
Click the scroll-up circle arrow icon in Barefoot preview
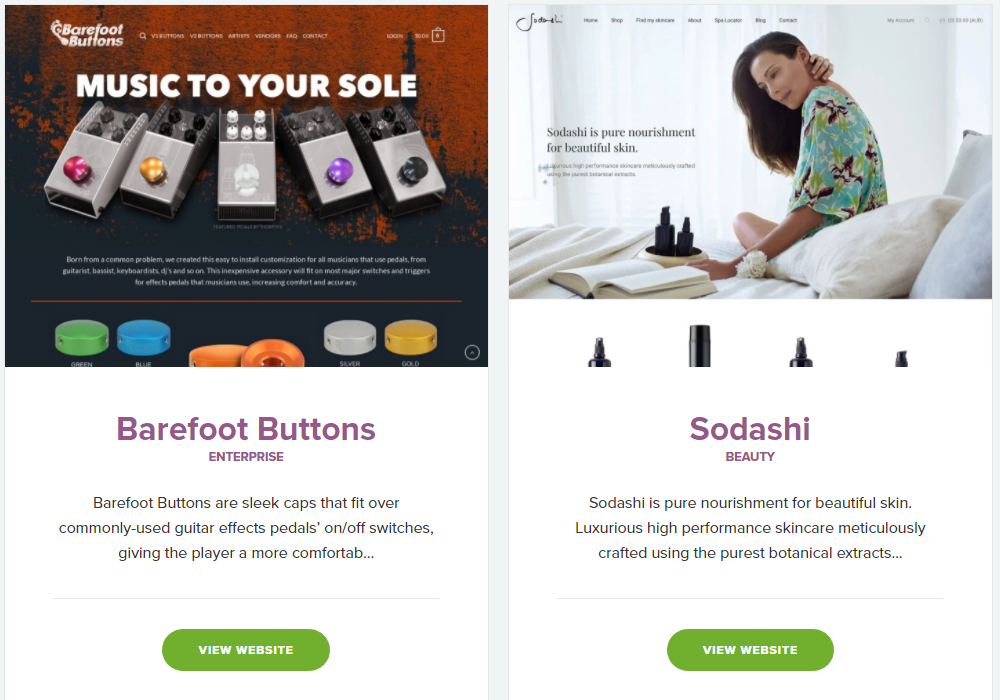472,353
